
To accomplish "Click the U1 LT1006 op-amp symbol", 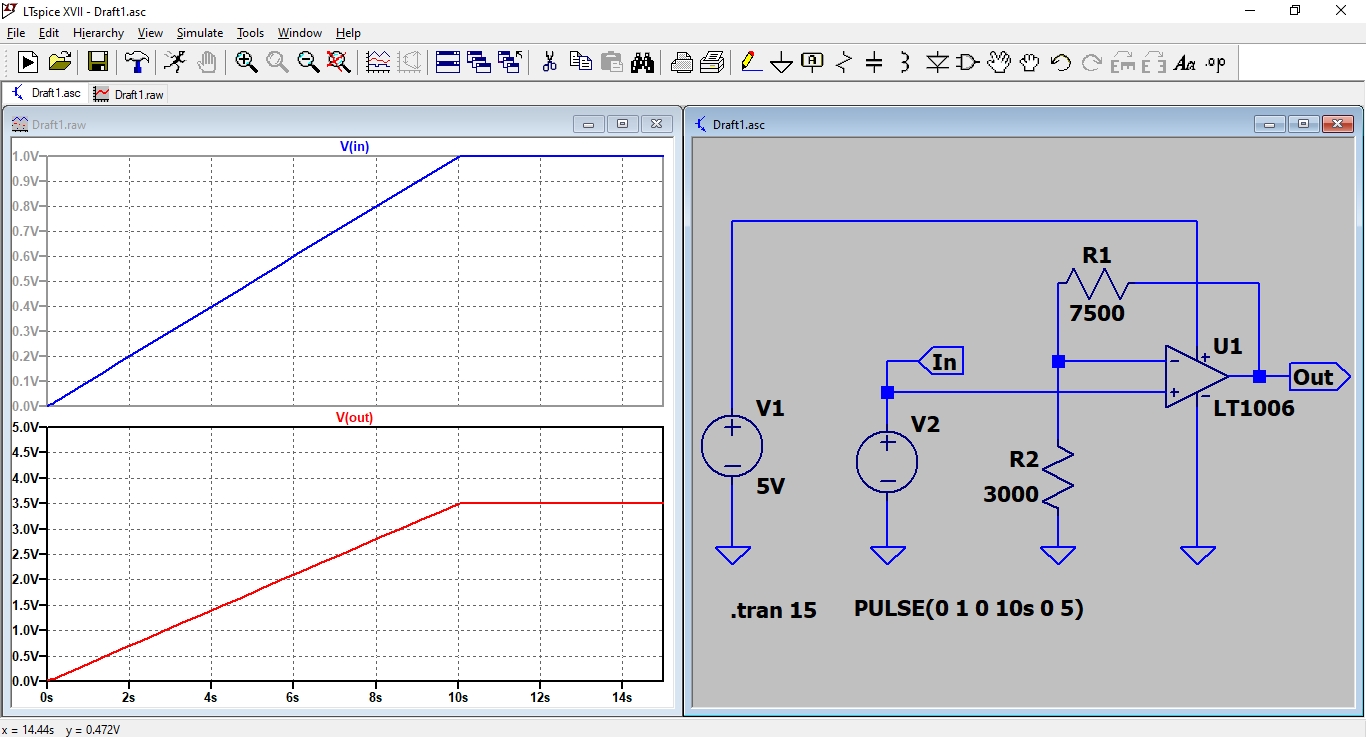I will click(x=1197, y=377).
